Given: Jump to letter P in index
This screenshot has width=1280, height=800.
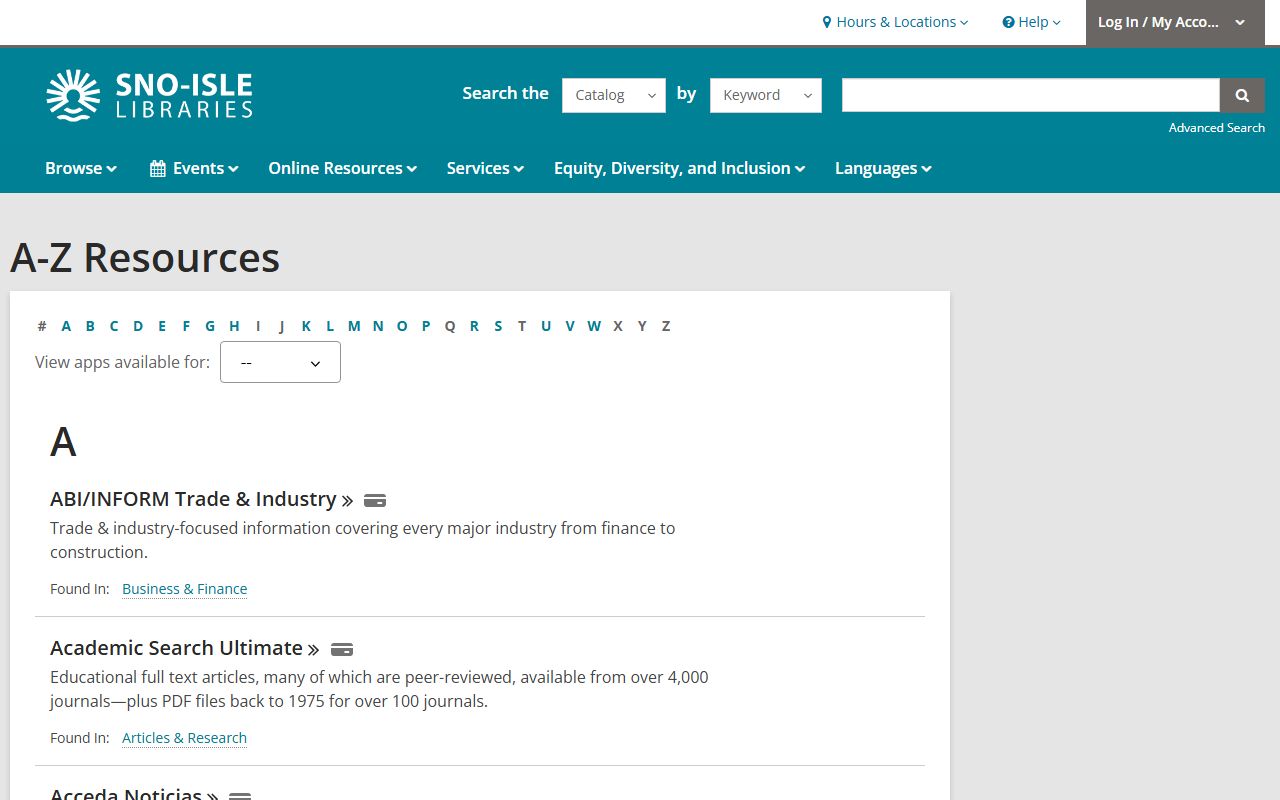Looking at the screenshot, I should (x=426, y=326).
